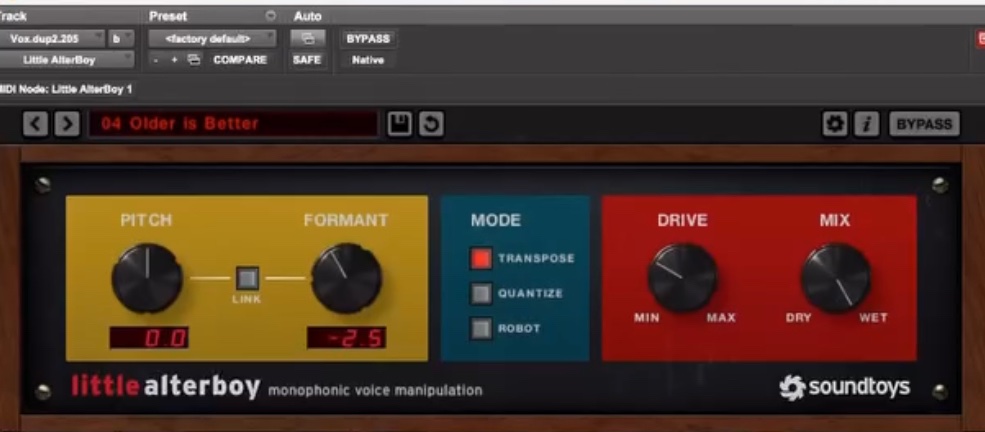Enable Robot mode
This screenshot has height=432, width=985.
click(x=481, y=328)
